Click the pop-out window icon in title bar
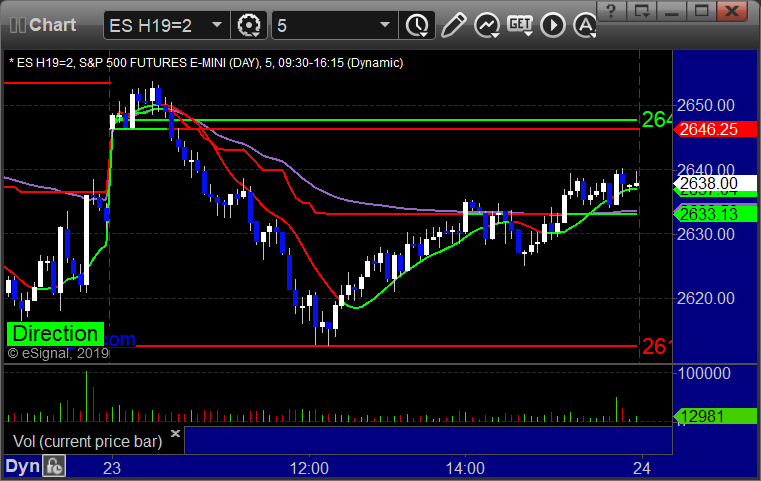761x481 pixels. point(652,11)
